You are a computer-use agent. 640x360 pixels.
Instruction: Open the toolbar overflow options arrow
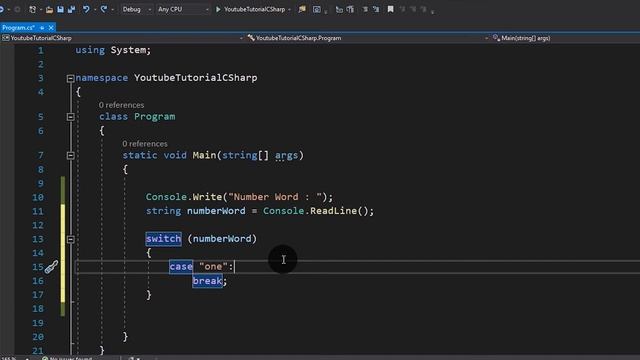pyautogui.click(x=433, y=11)
